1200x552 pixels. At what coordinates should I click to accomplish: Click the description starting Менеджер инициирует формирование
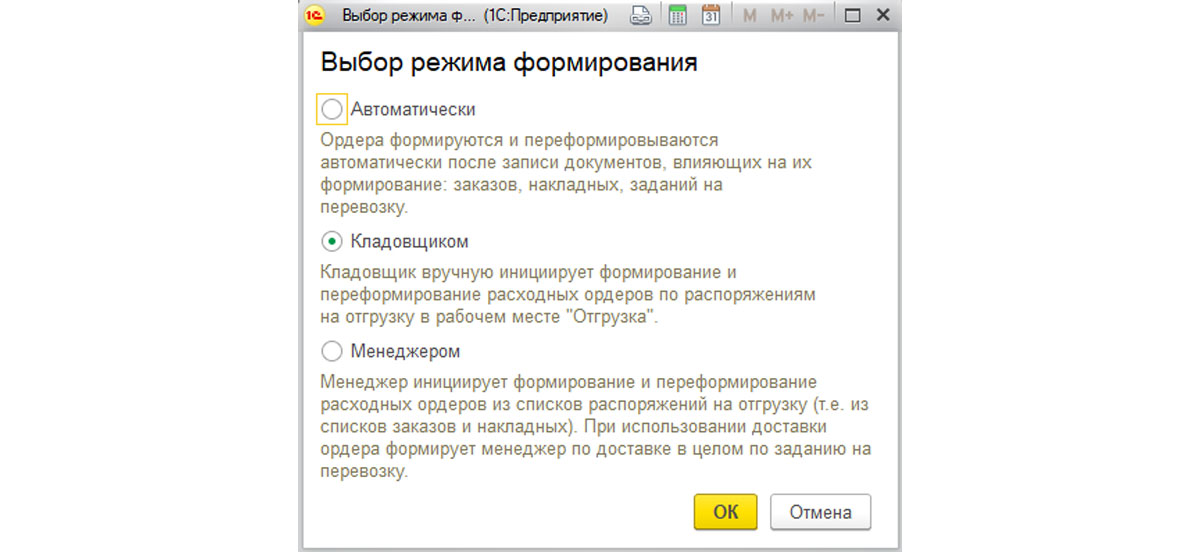coord(595,427)
